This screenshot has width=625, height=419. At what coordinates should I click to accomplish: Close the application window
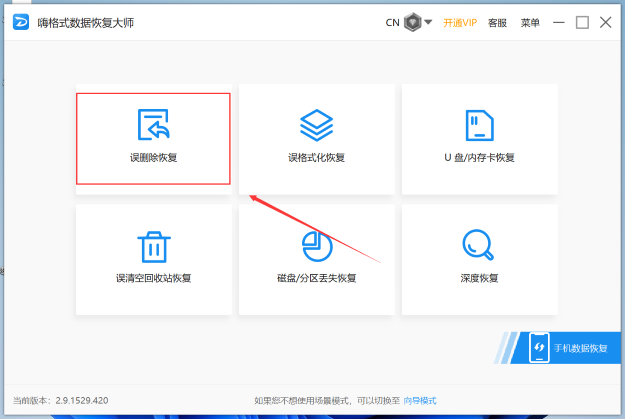pos(605,22)
